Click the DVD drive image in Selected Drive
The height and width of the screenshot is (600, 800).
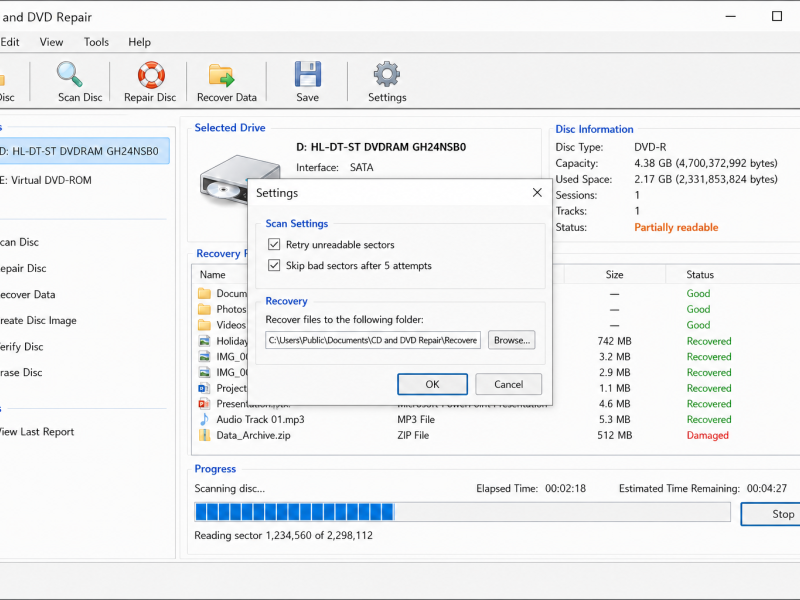(x=223, y=181)
